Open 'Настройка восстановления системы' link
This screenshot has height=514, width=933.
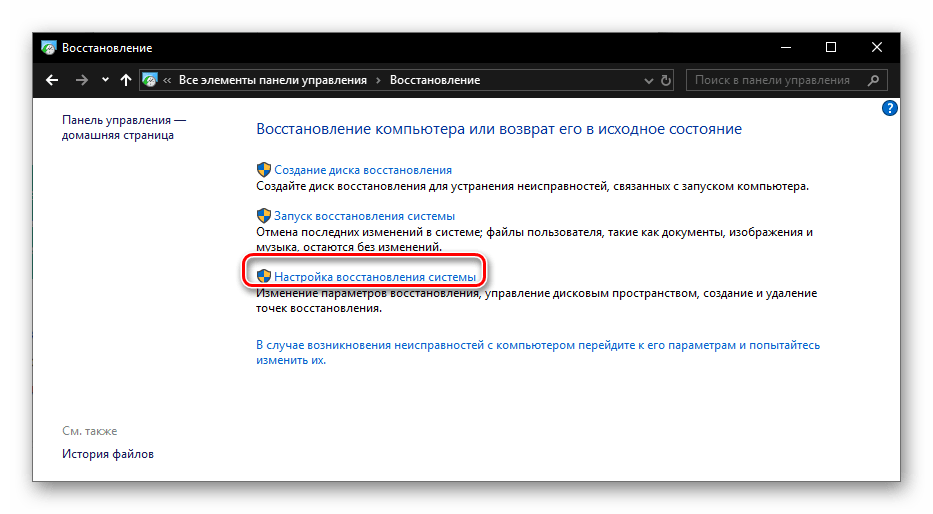(374, 274)
